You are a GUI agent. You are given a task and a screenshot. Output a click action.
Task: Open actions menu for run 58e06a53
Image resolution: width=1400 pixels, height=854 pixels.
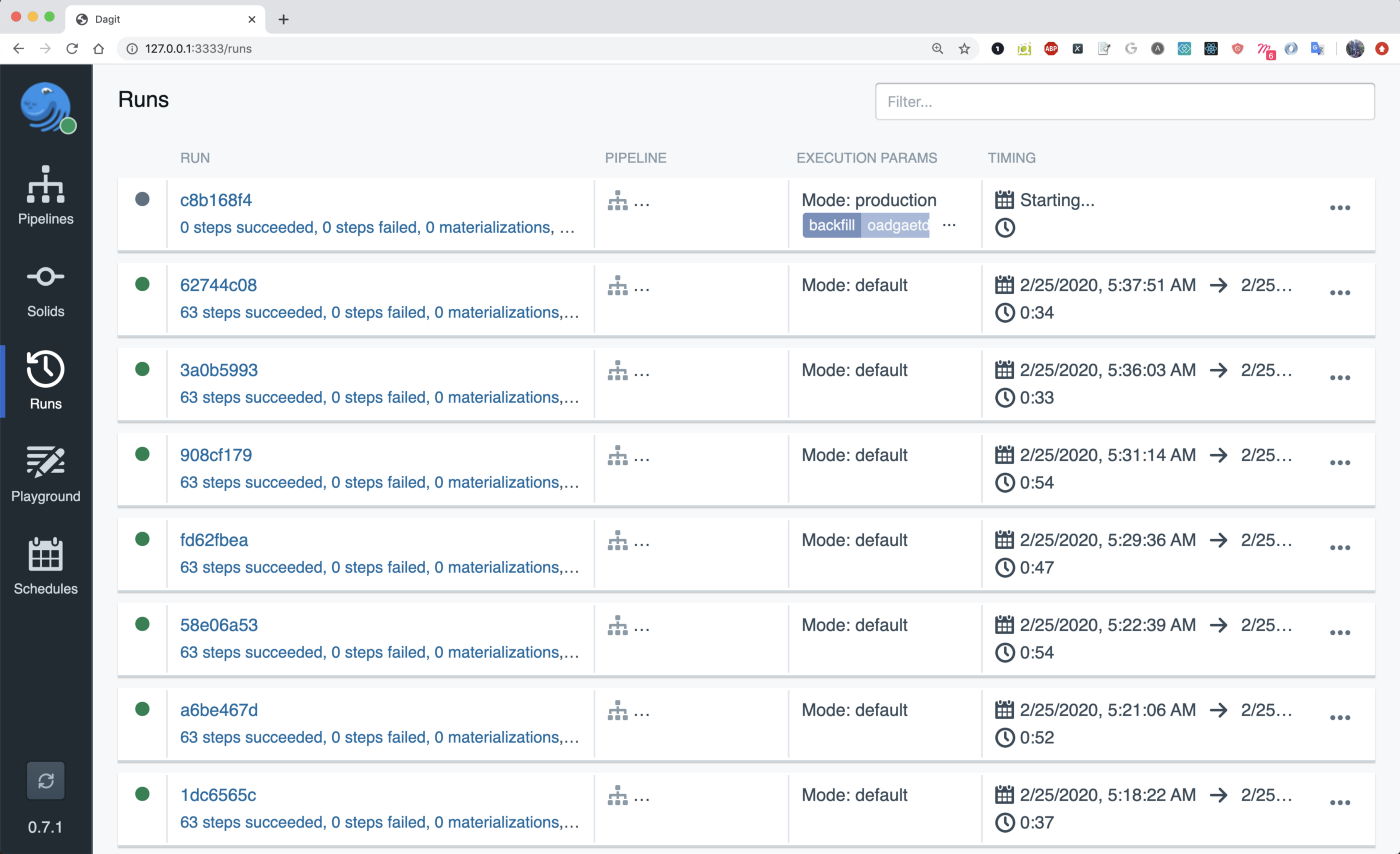pyautogui.click(x=1340, y=633)
